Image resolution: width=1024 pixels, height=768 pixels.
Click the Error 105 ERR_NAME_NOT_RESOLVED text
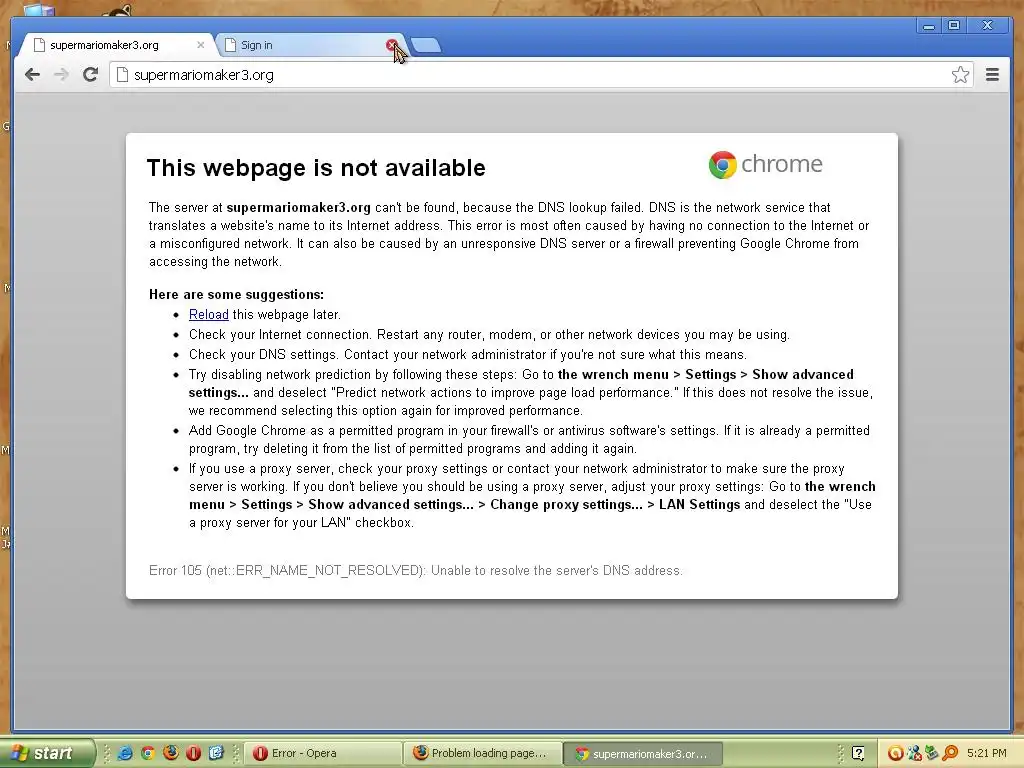[415, 570]
